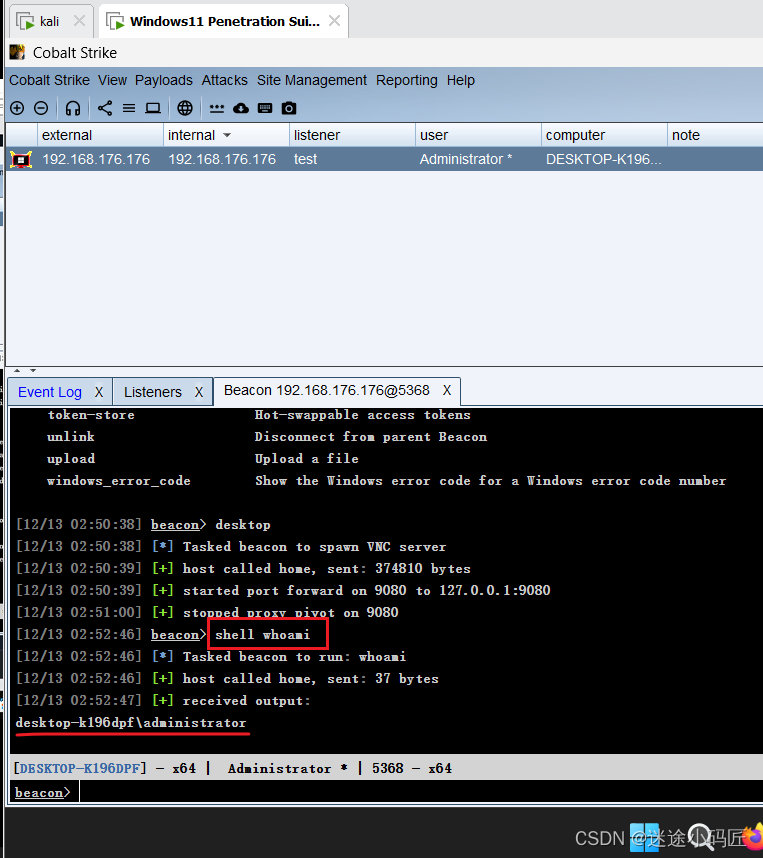Switch to the kali VM tab
Viewport: 763px width, 858px height.
tap(49, 21)
